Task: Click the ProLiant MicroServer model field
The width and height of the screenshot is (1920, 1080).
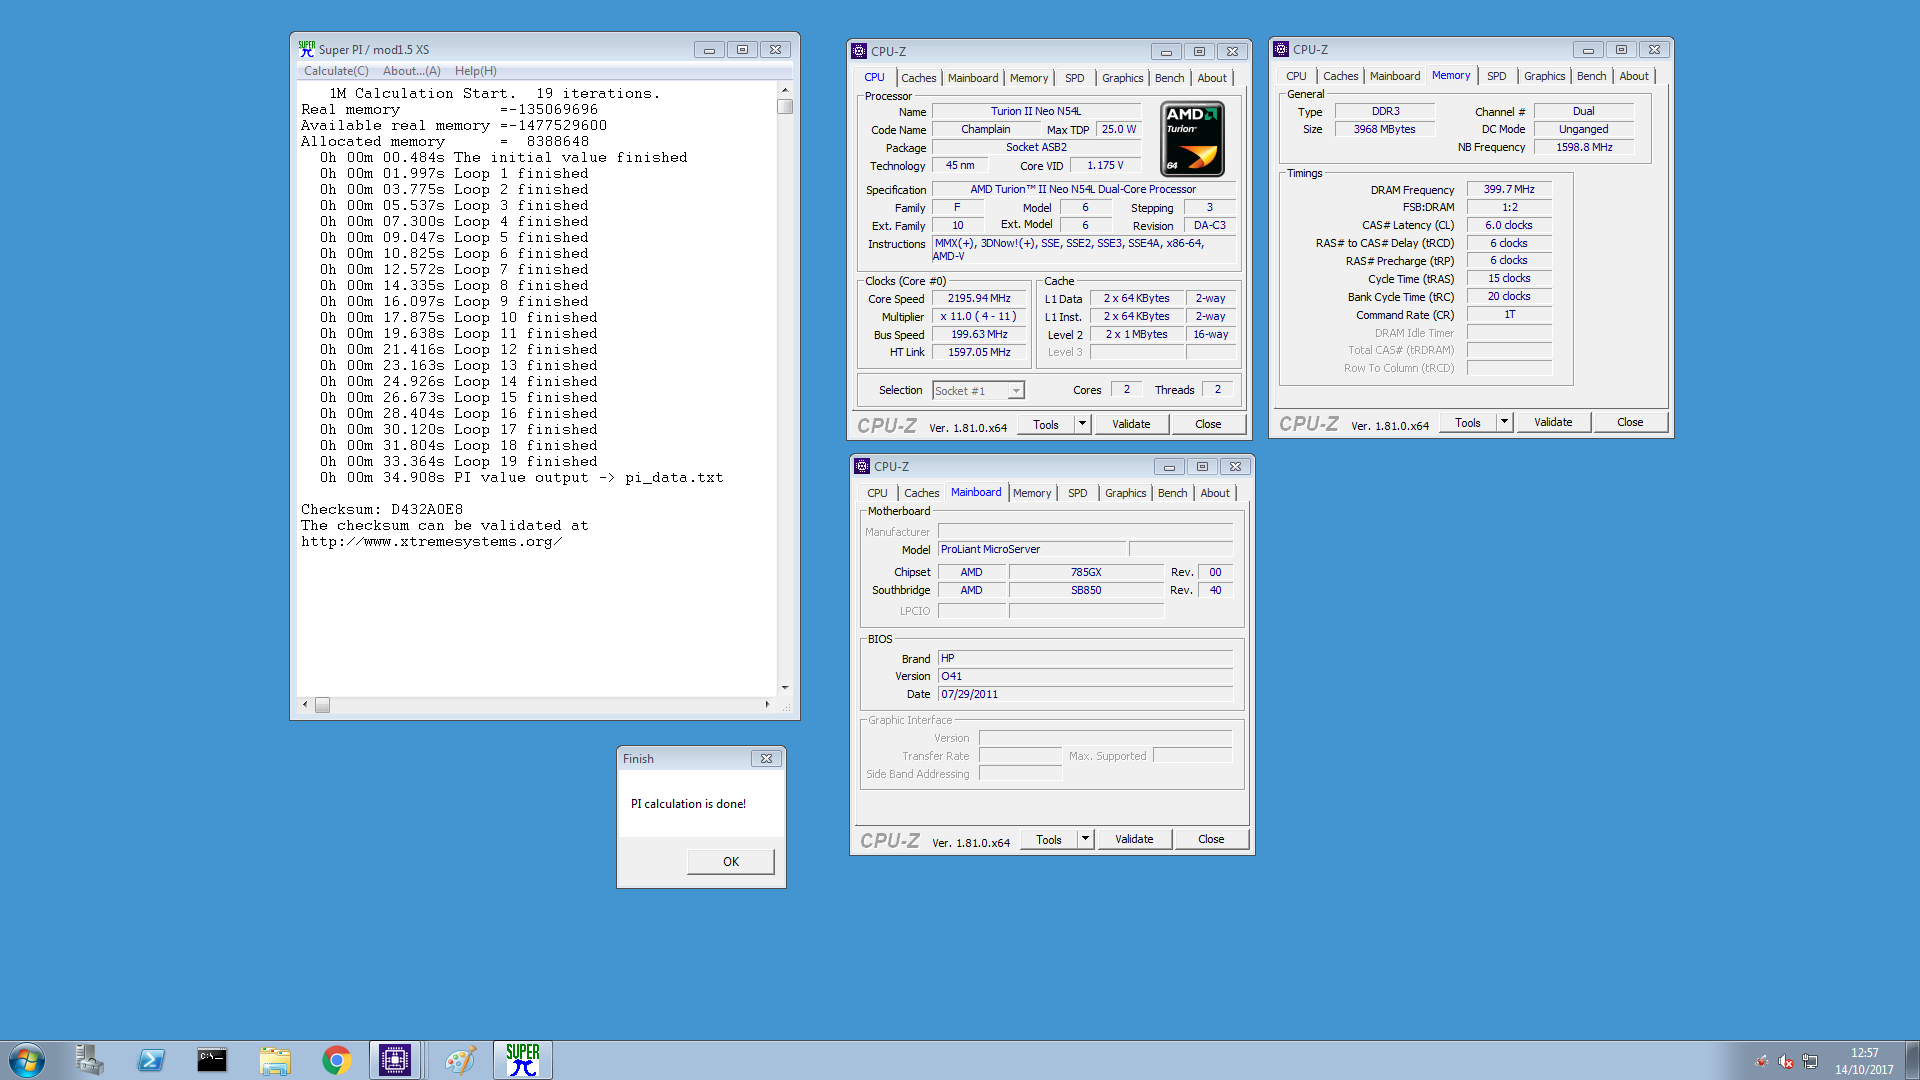Action: click(1031, 550)
